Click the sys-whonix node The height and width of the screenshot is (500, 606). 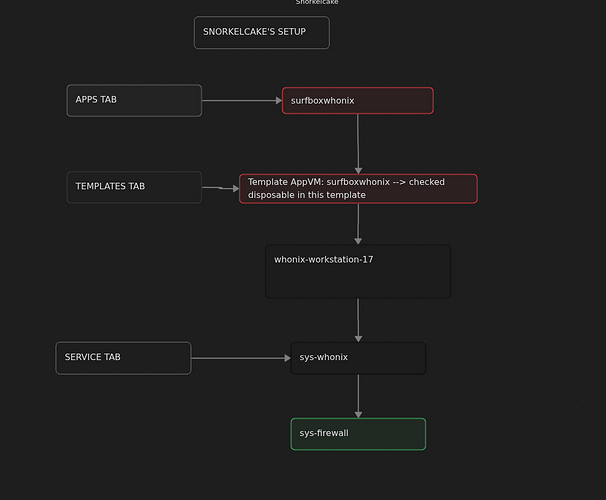[358, 358]
